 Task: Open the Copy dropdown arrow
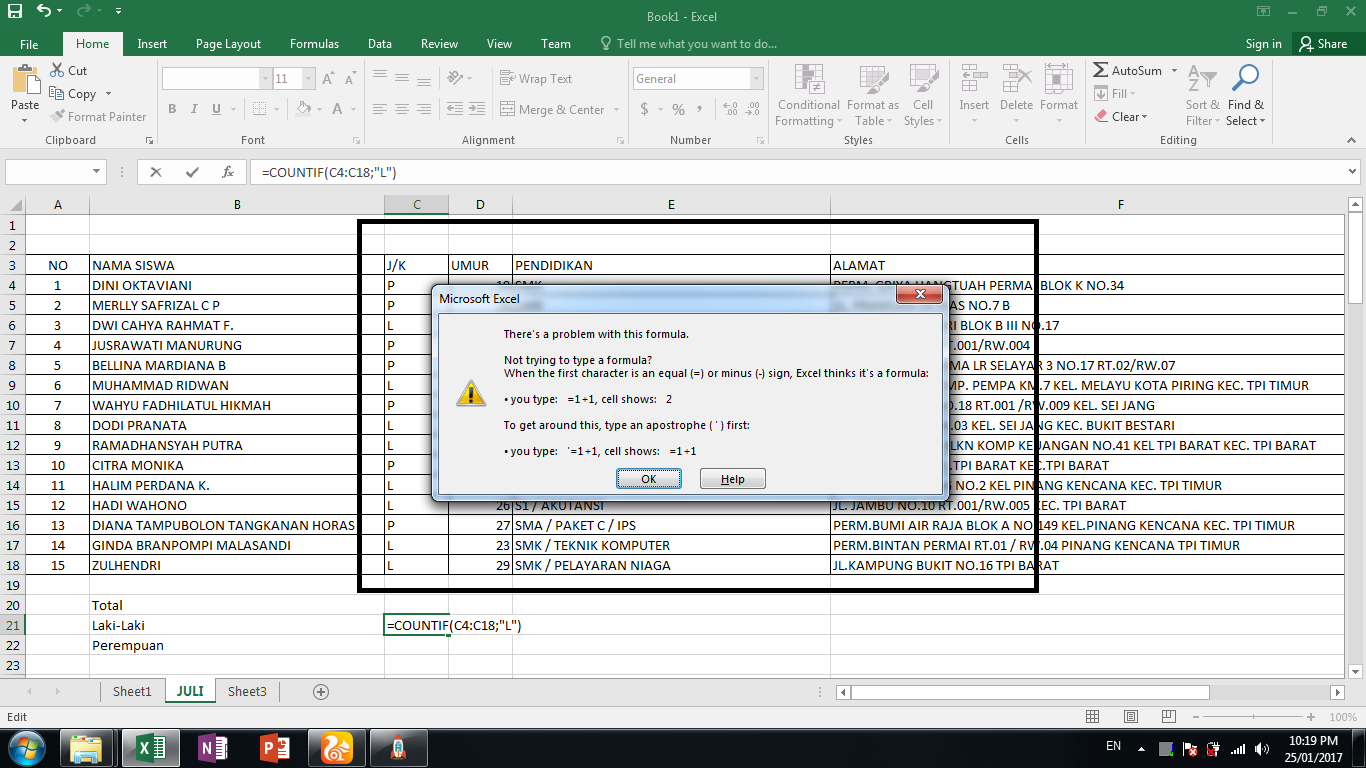(106, 94)
